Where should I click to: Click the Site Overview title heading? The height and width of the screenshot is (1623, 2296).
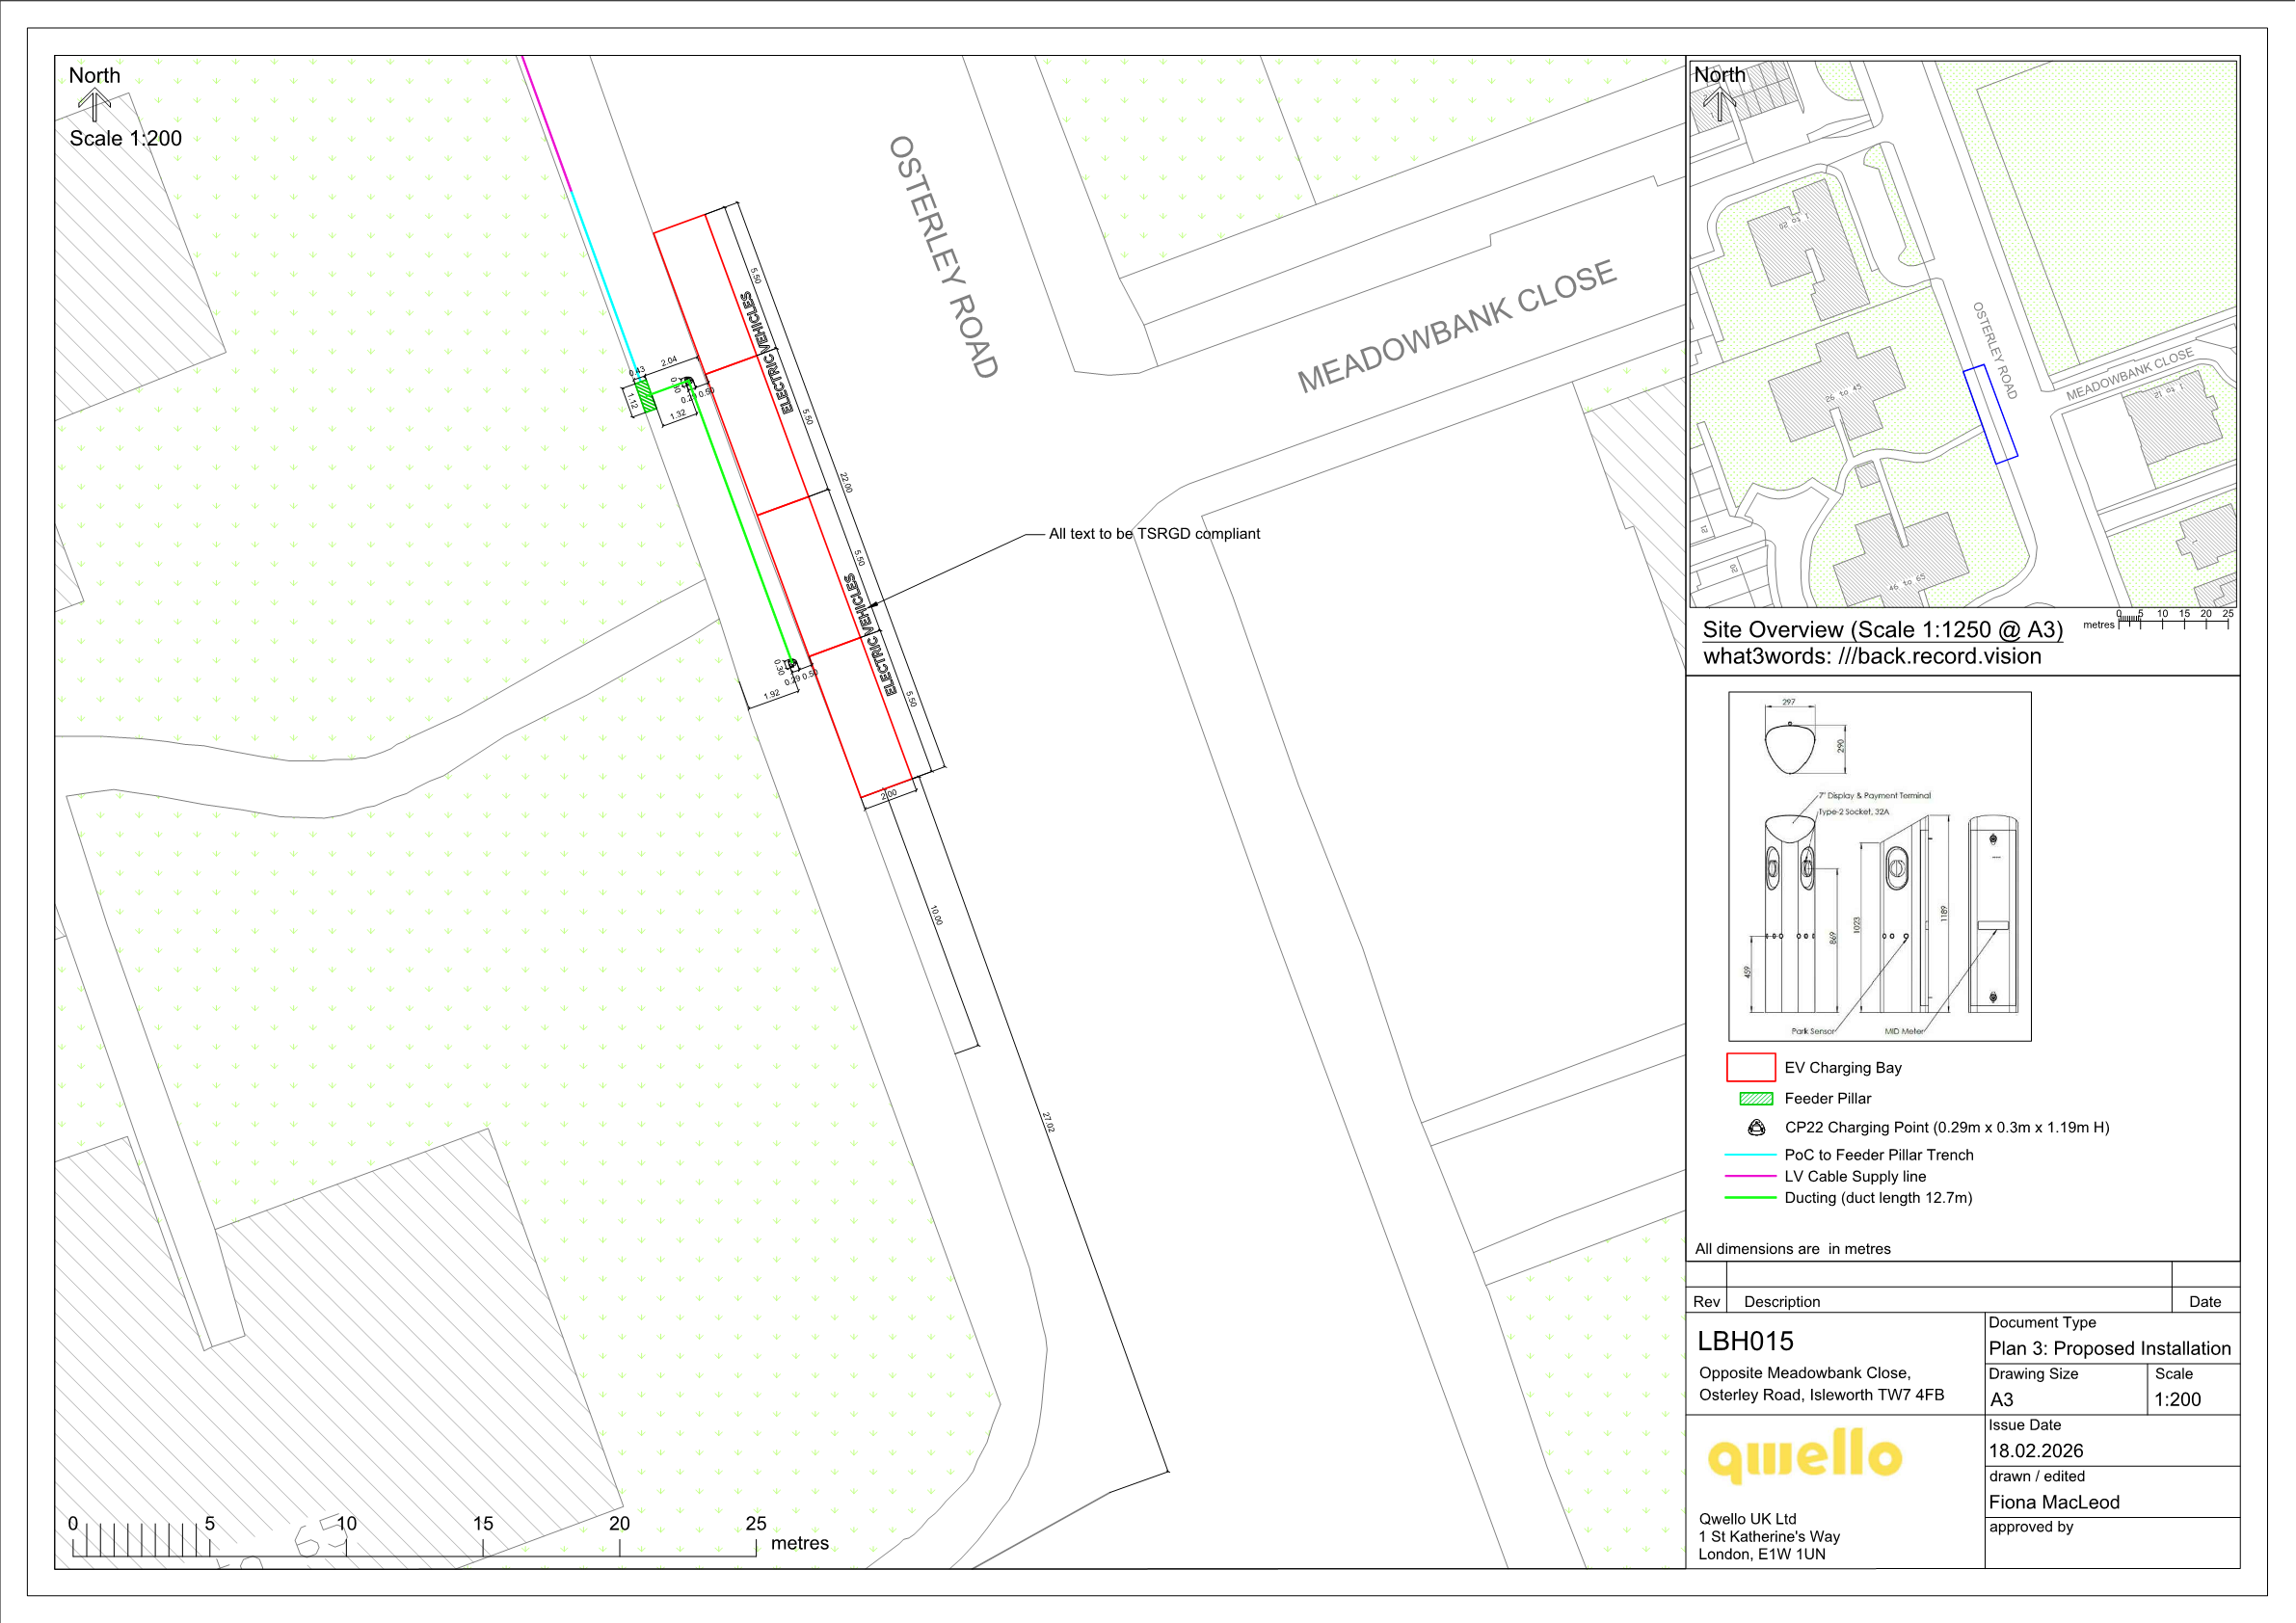pyautogui.click(x=1882, y=629)
